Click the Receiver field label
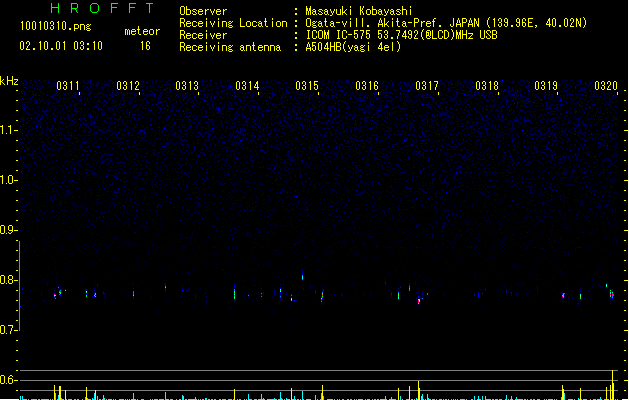The width and height of the screenshot is (629, 400). pos(203,35)
